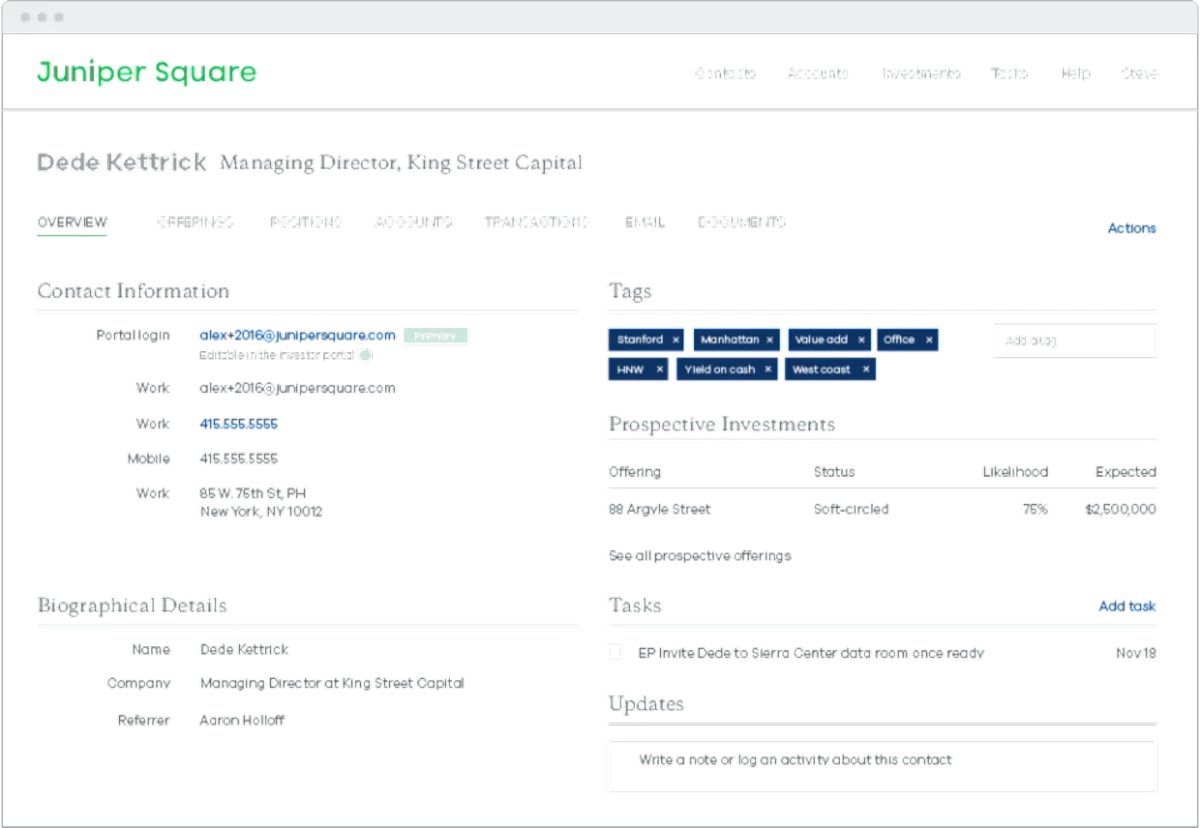Open Help in top navigation
Image resolution: width=1200 pixels, height=828 pixels.
(1076, 73)
